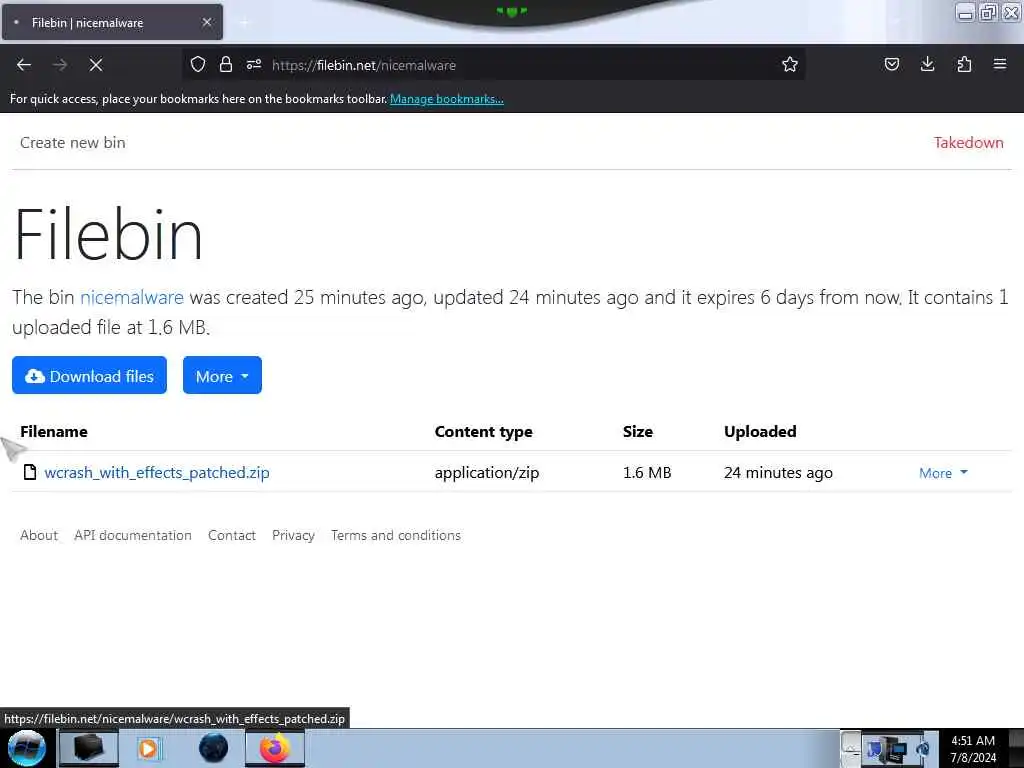Click the Download files button
Screen dimensions: 1024x768
[89, 376]
